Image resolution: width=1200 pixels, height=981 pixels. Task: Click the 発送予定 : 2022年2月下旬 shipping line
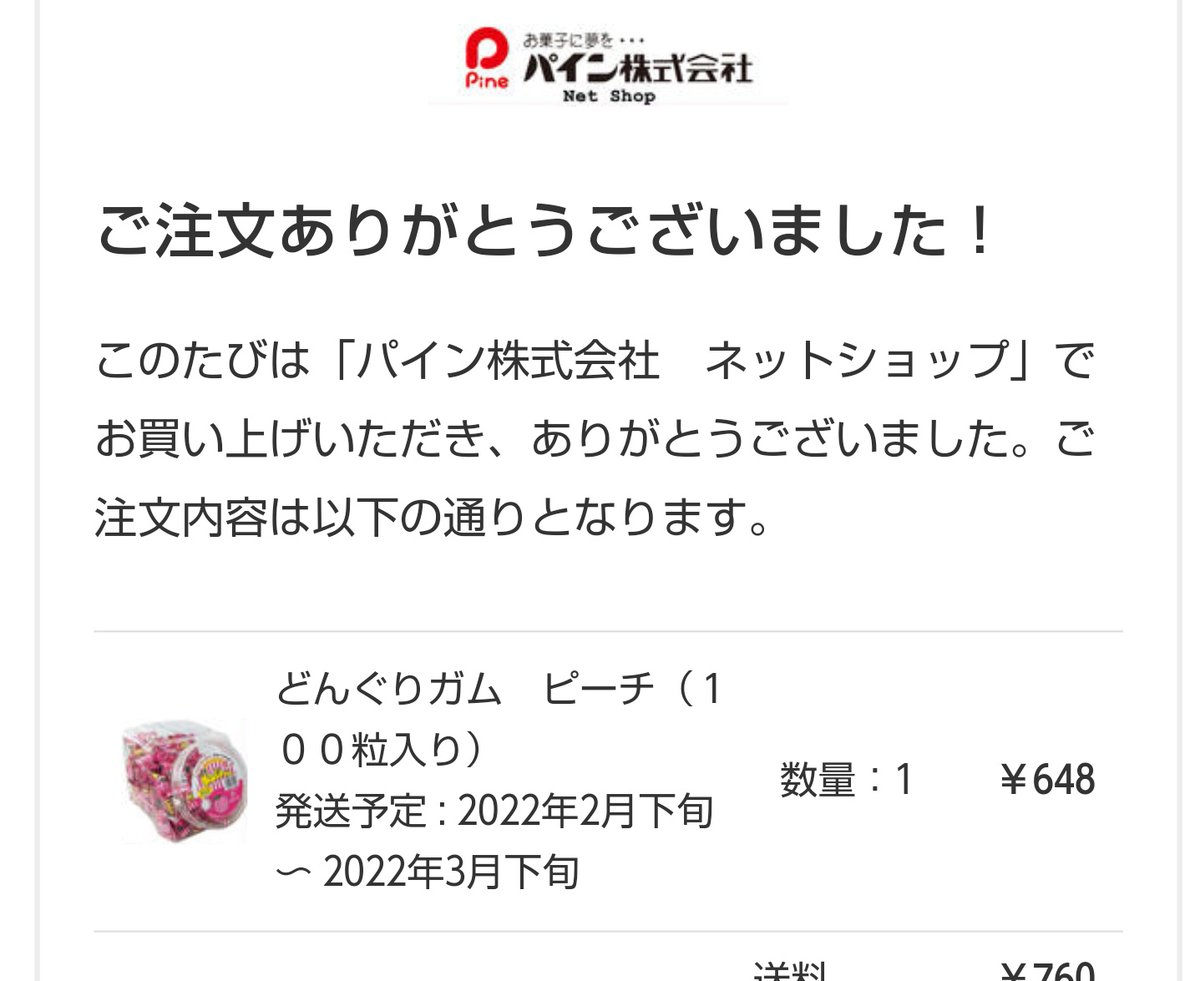point(495,812)
